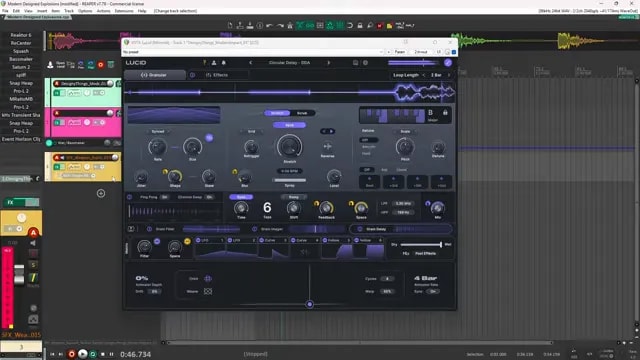Open Lucid settings gear icon
Image resolution: width=640 pixels, height=360 pixels.
(x=365, y=63)
